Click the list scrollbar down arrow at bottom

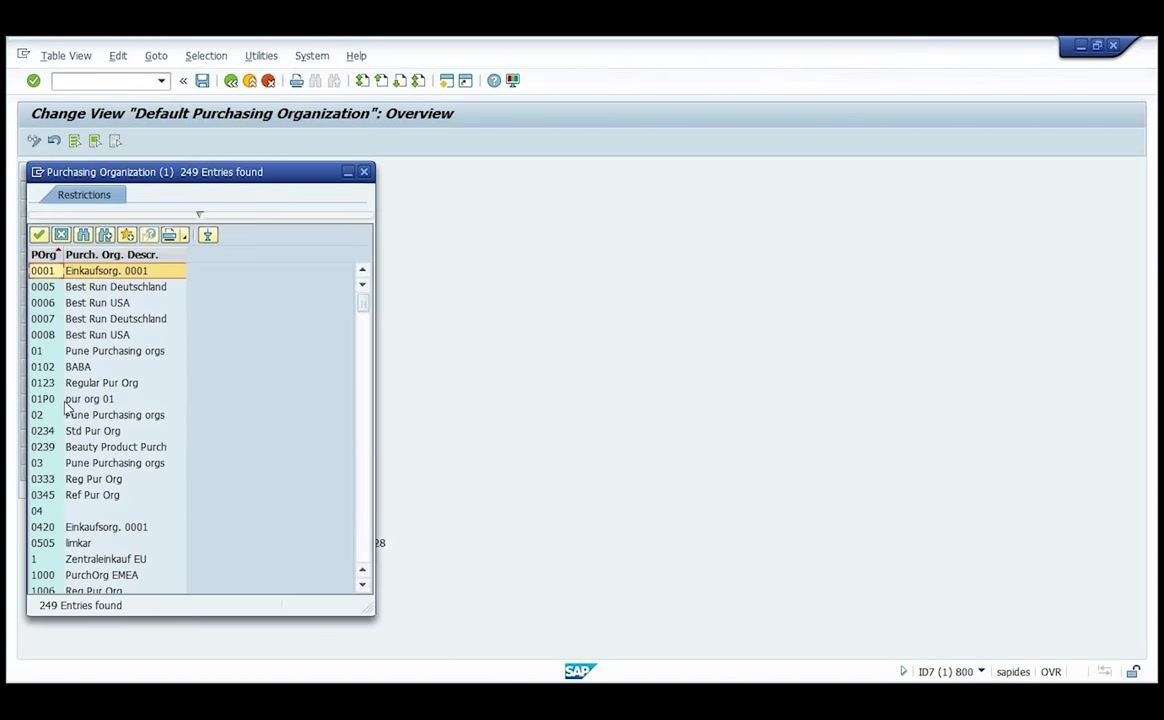pyautogui.click(x=362, y=585)
